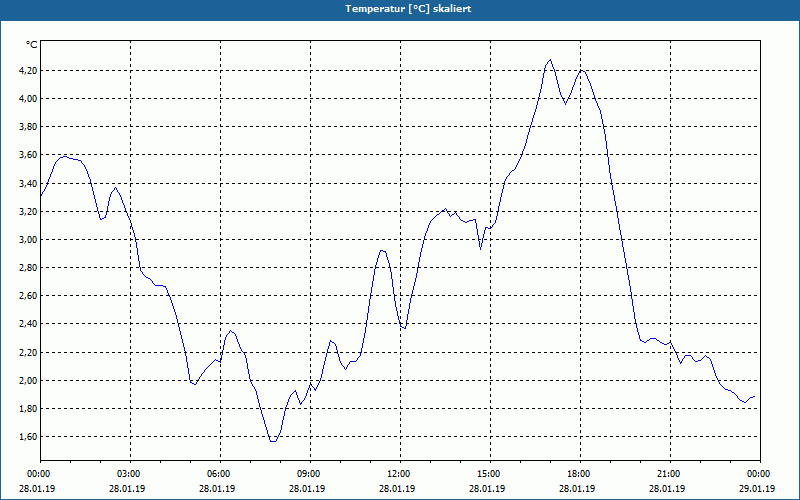Select the 4,00 y-axis value
Image resolution: width=800 pixels, height=500 pixels.
28,98
